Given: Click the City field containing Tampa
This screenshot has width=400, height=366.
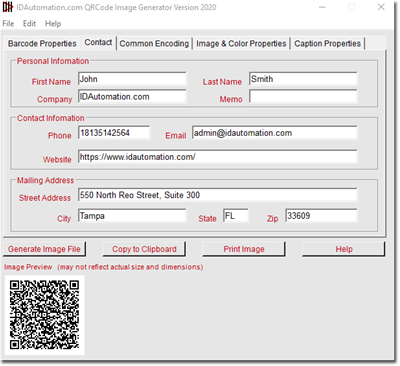Looking at the screenshot, I should 132,216.
